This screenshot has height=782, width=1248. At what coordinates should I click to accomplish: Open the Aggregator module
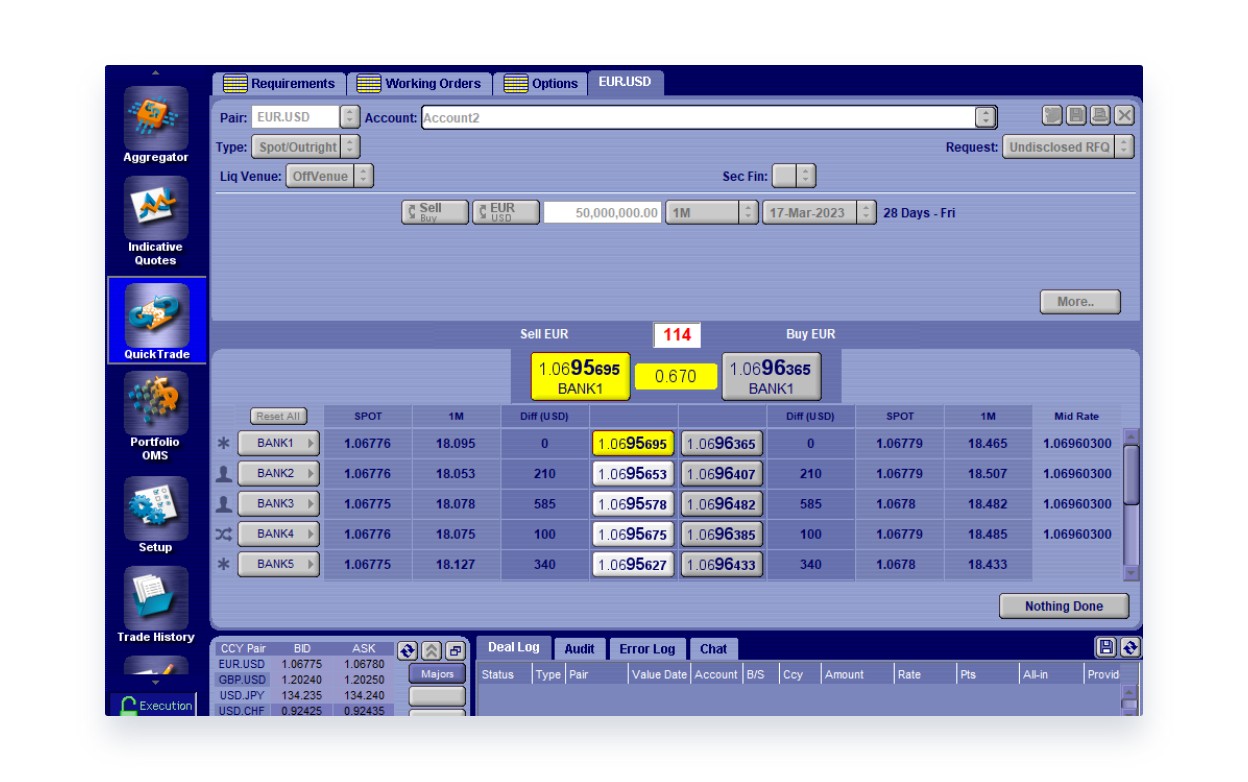(x=156, y=125)
